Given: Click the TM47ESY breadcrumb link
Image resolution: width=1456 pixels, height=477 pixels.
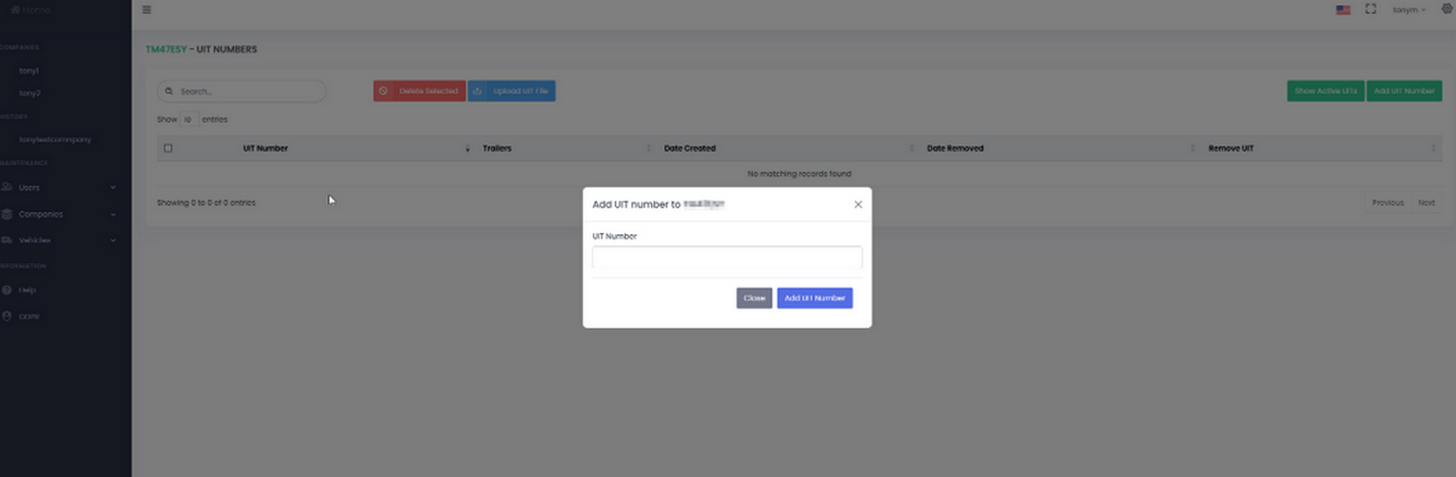Looking at the screenshot, I should click(x=166, y=49).
